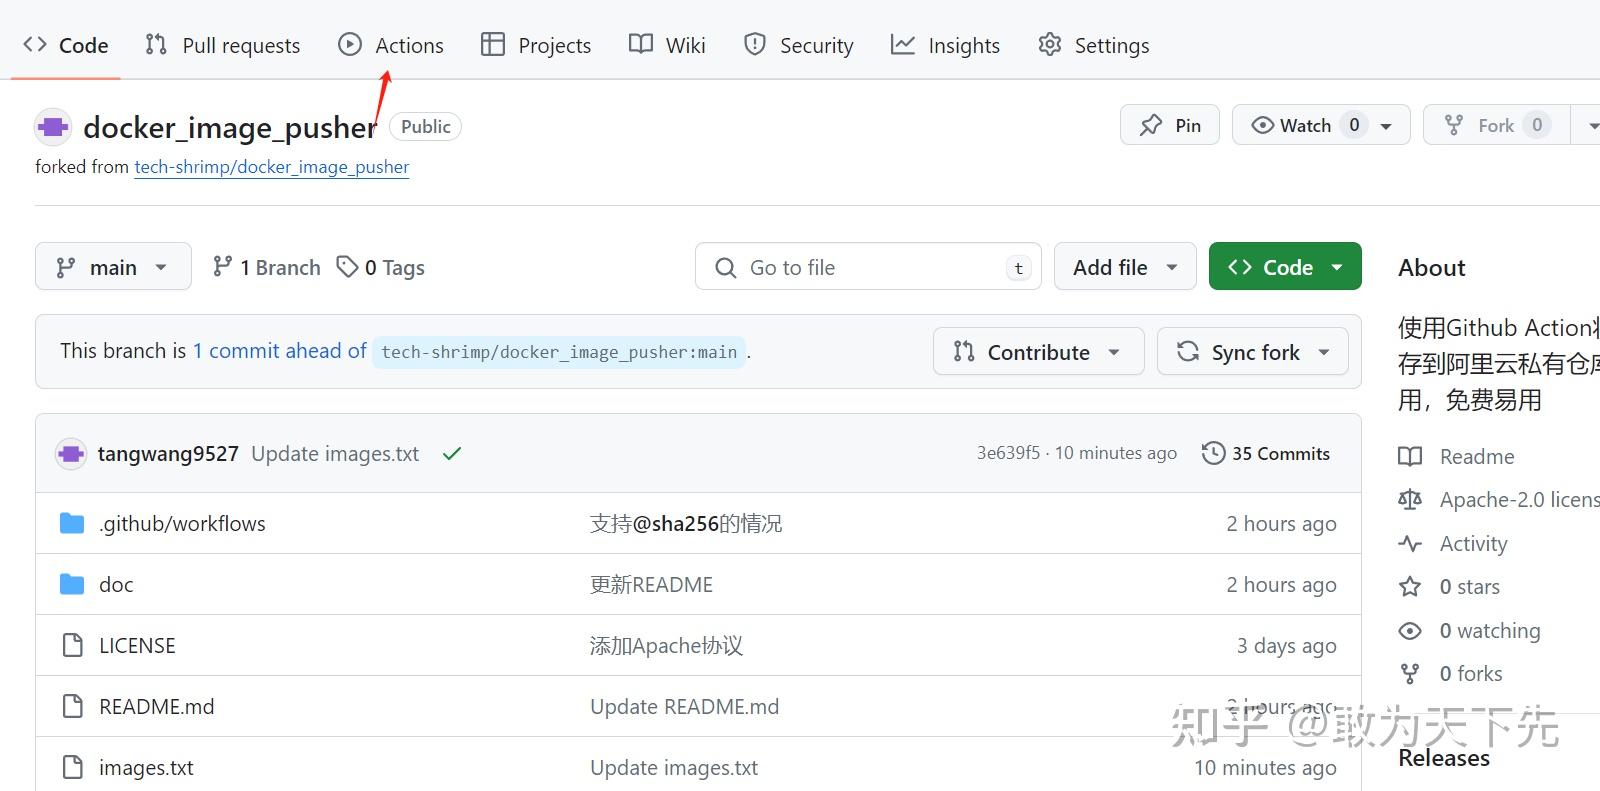
Task: Open latest commit message Update images.txt
Action: coord(335,454)
